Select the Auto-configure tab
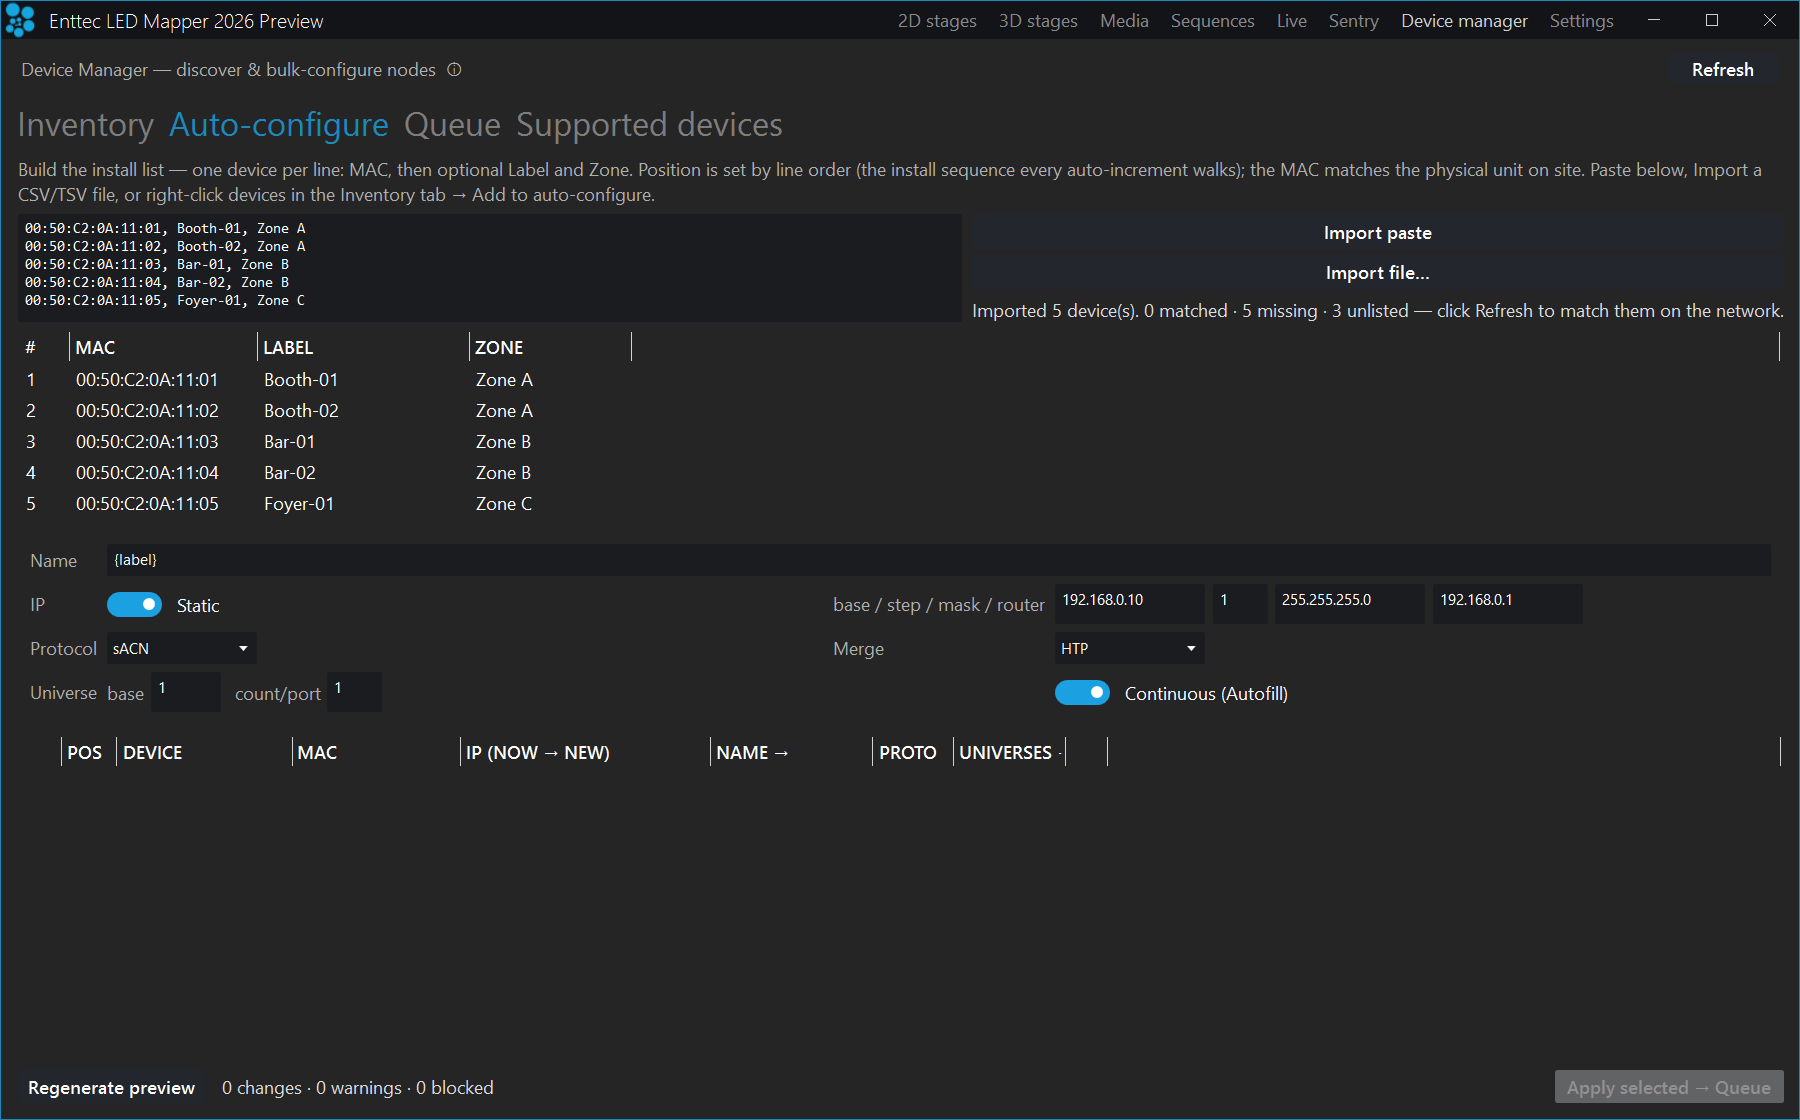This screenshot has width=1800, height=1120. pyautogui.click(x=279, y=125)
